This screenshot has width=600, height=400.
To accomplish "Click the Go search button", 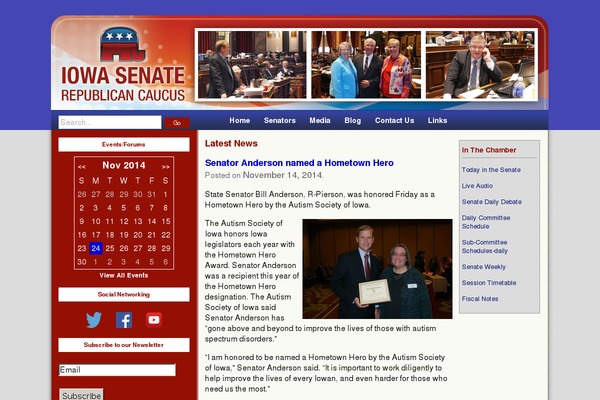I will click(177, 123).
